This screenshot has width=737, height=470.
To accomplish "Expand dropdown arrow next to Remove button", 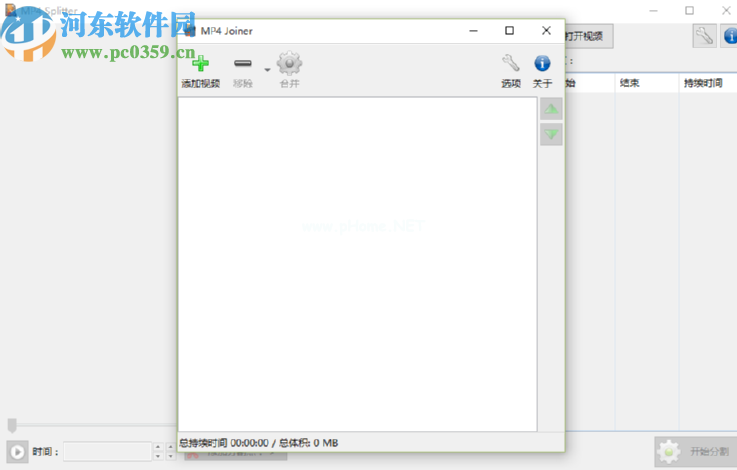I will (267, 70).
